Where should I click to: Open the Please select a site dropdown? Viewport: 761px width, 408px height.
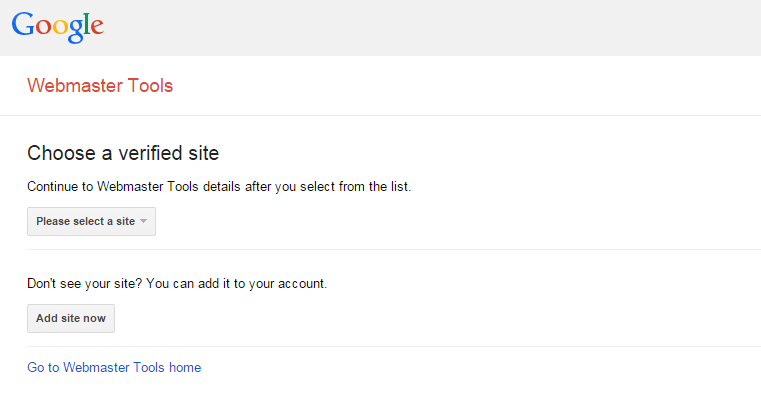pyautogui.click(x=91, y=221)
